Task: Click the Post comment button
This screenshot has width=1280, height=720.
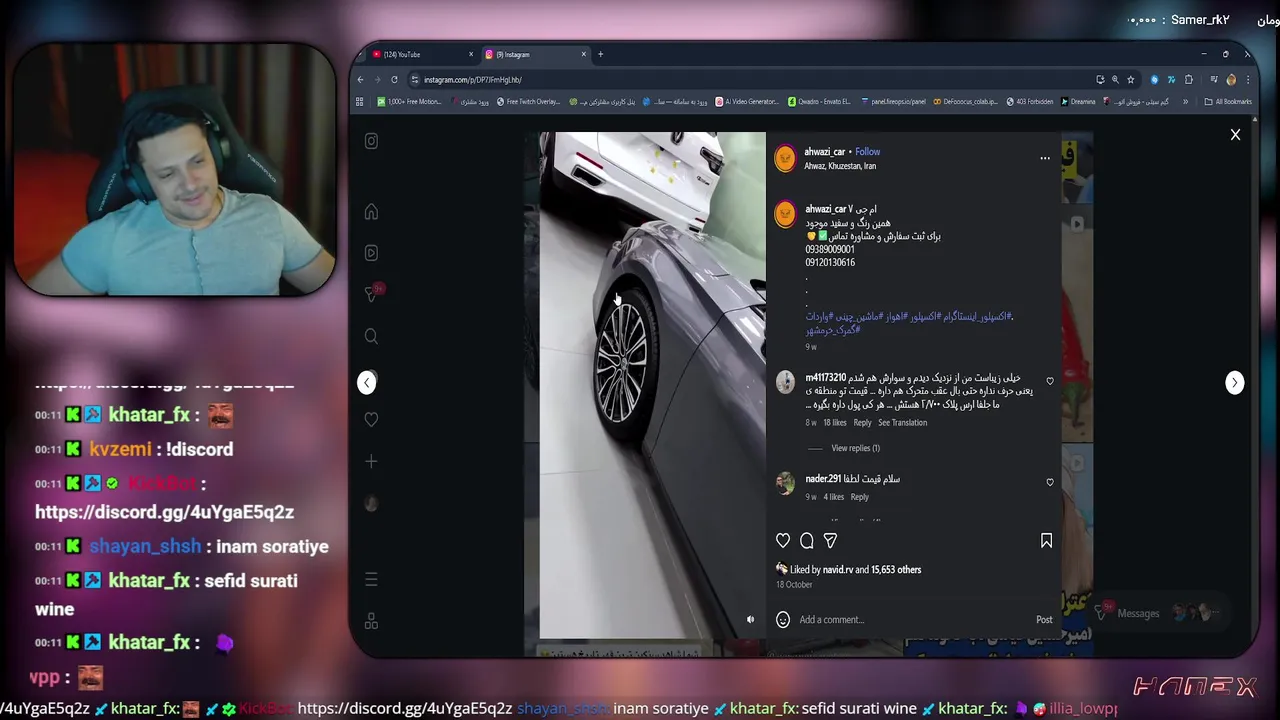Action: [x=1044, y=619]
